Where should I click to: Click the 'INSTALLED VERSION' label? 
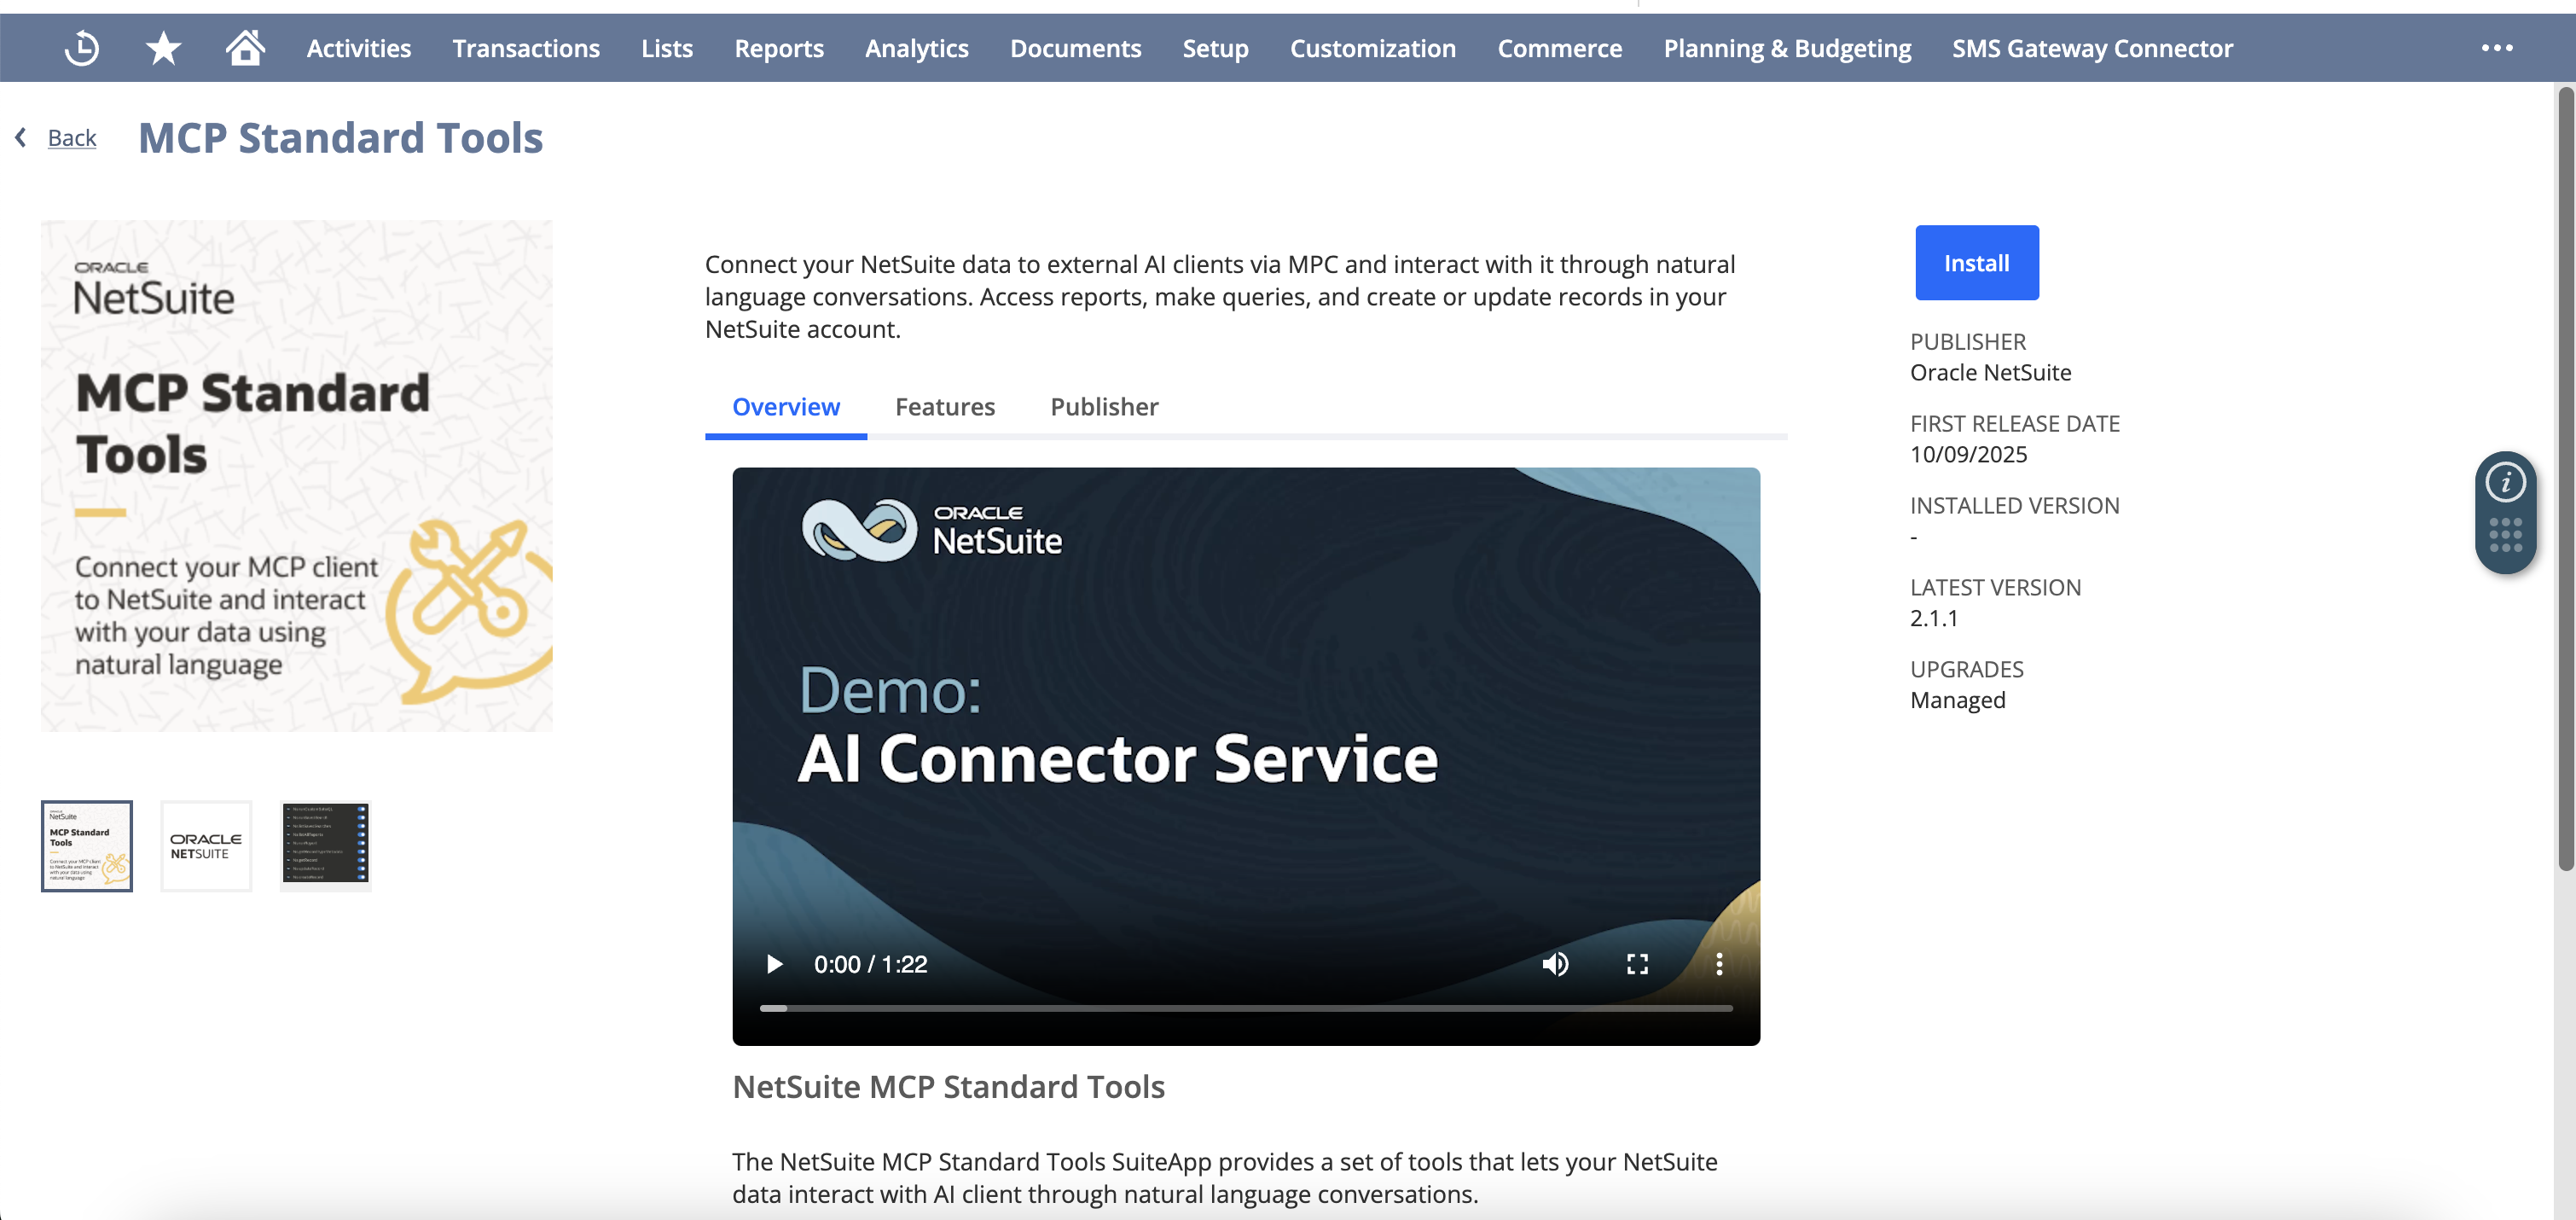(2014, 506)
